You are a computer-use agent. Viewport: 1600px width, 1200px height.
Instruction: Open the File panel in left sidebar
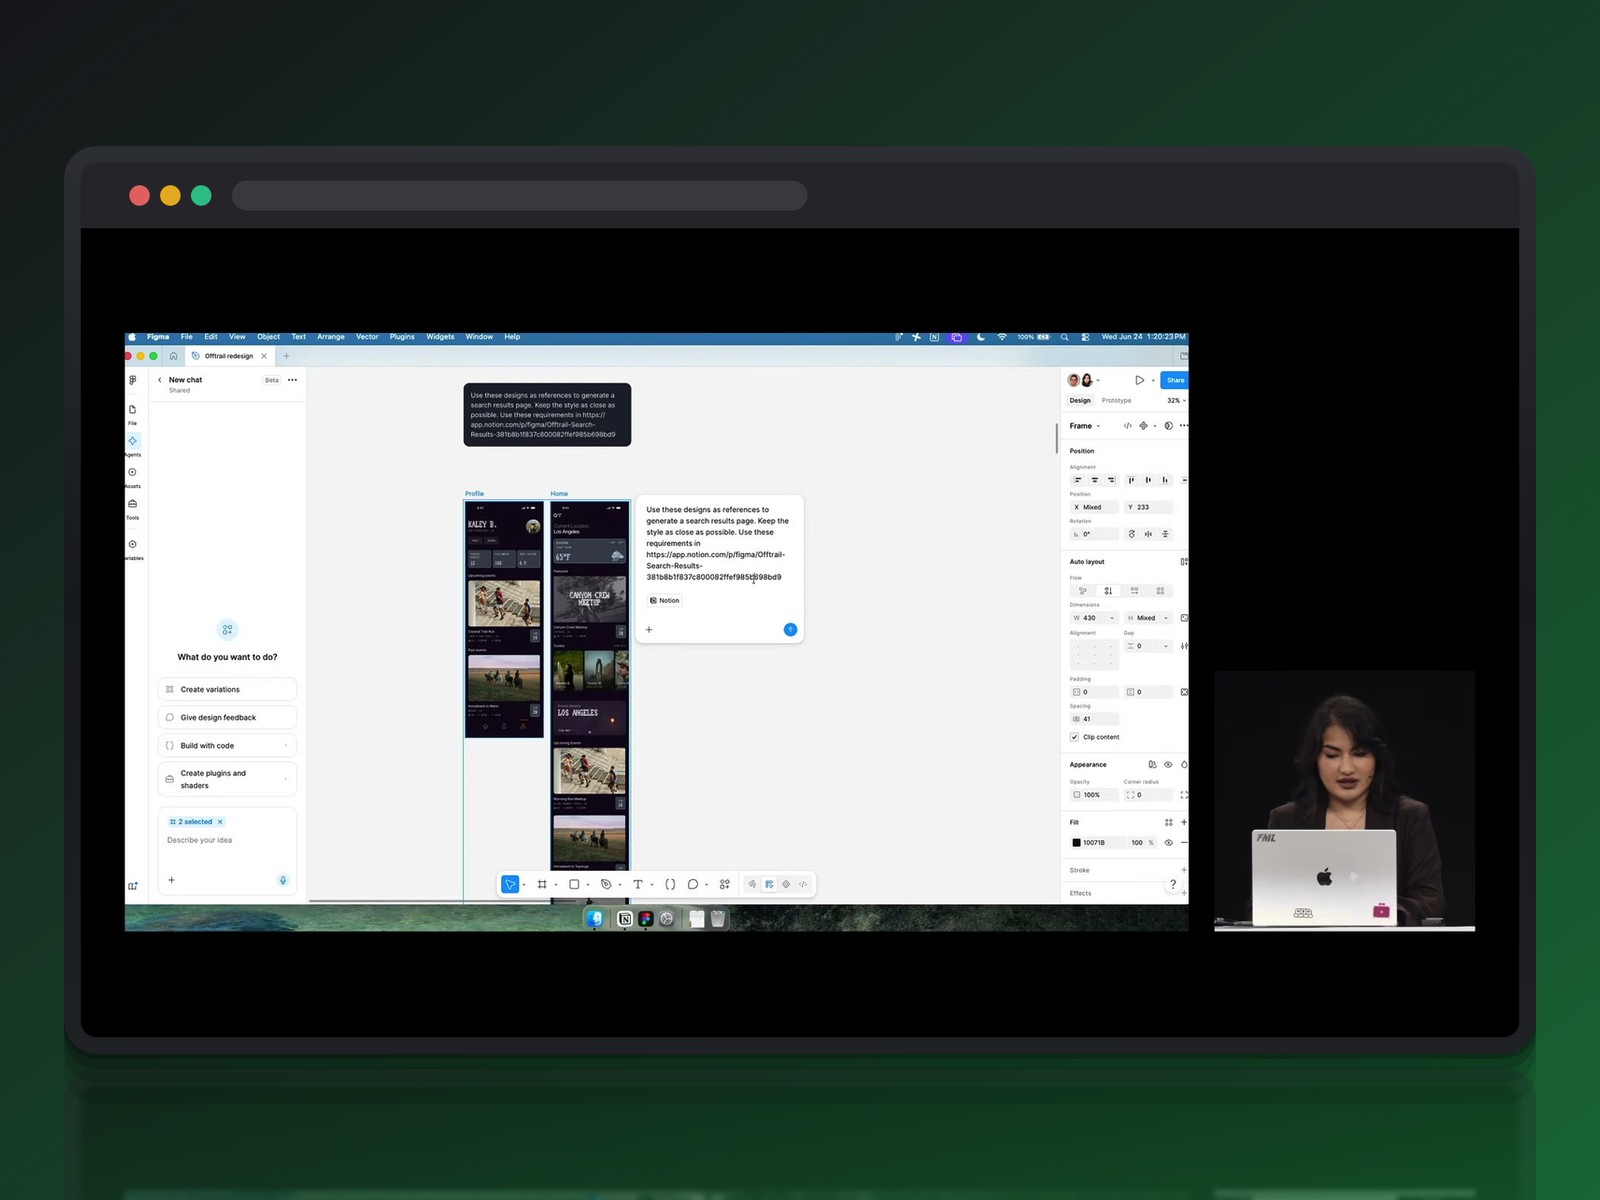pyautogui.click(x=132, y=413)
